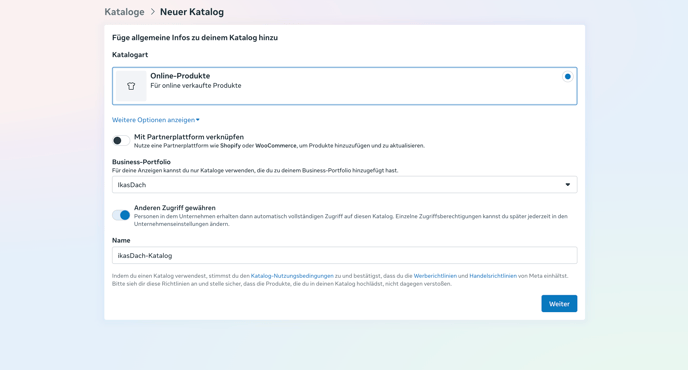The image size is (688, 370).
Task: Click the Neuer Katalog breadcrumb title
Action: (192, 12)
